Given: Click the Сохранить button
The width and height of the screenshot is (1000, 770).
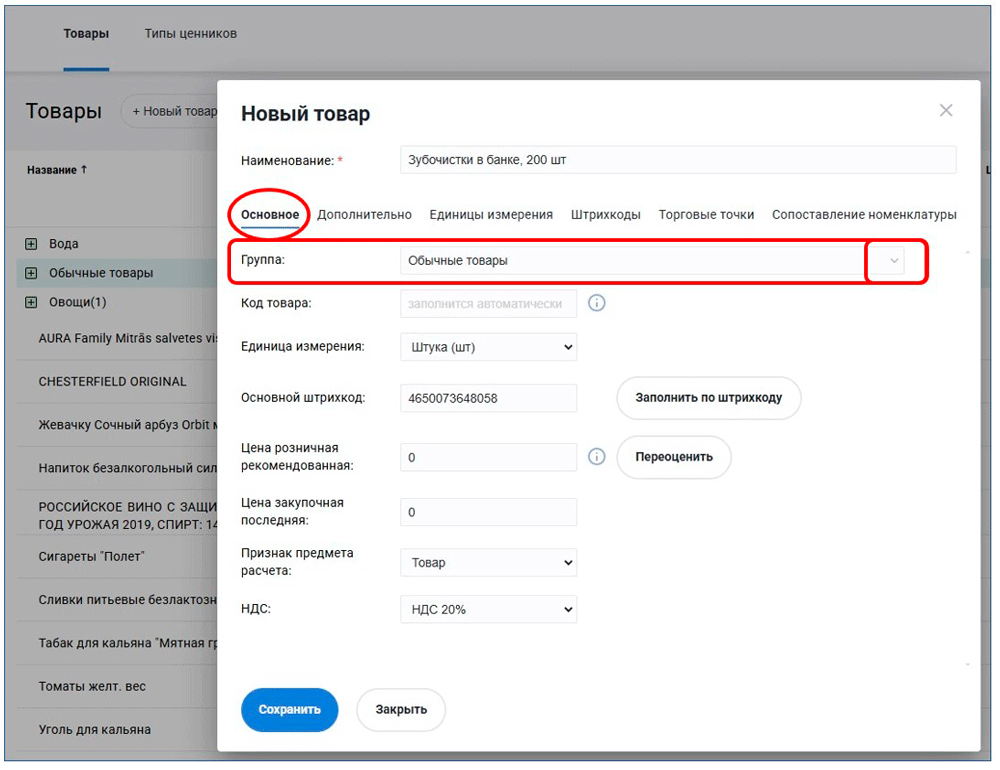Looking at the screenshot, I should [x=289, y=710].
